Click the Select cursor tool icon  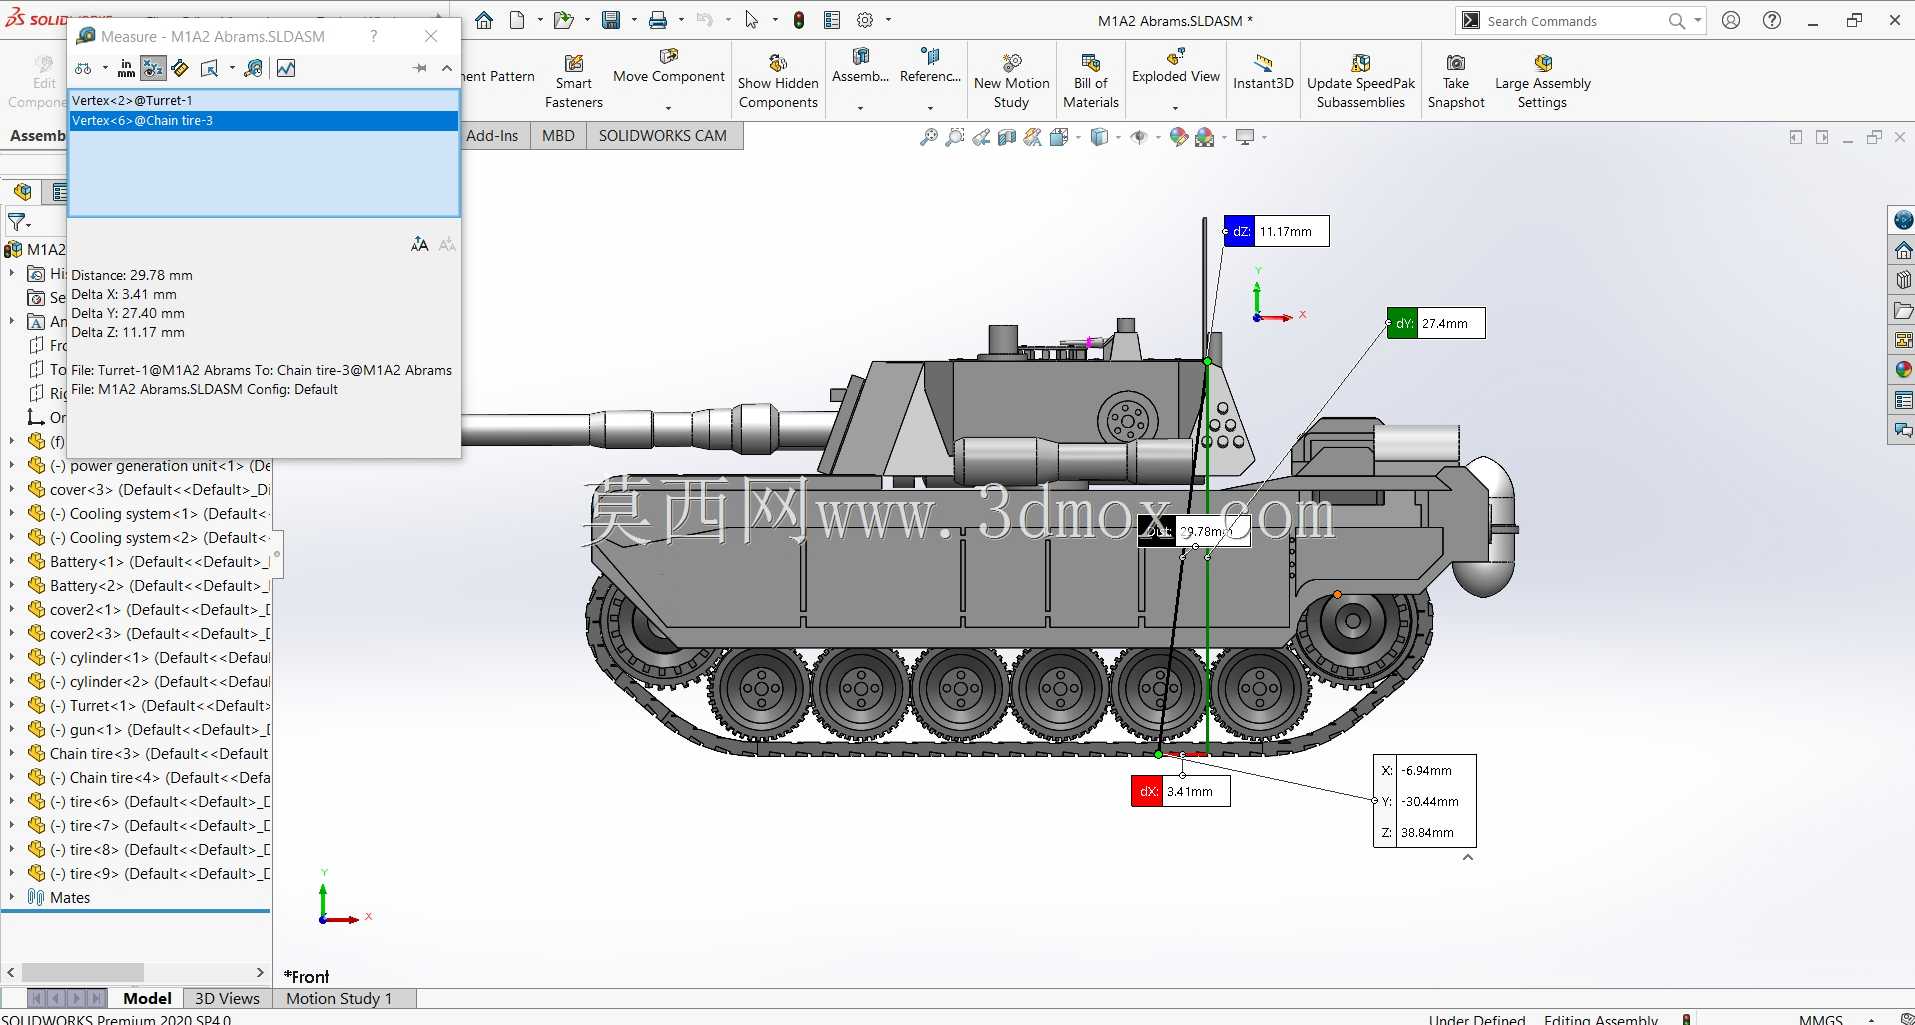coord(752,20)
